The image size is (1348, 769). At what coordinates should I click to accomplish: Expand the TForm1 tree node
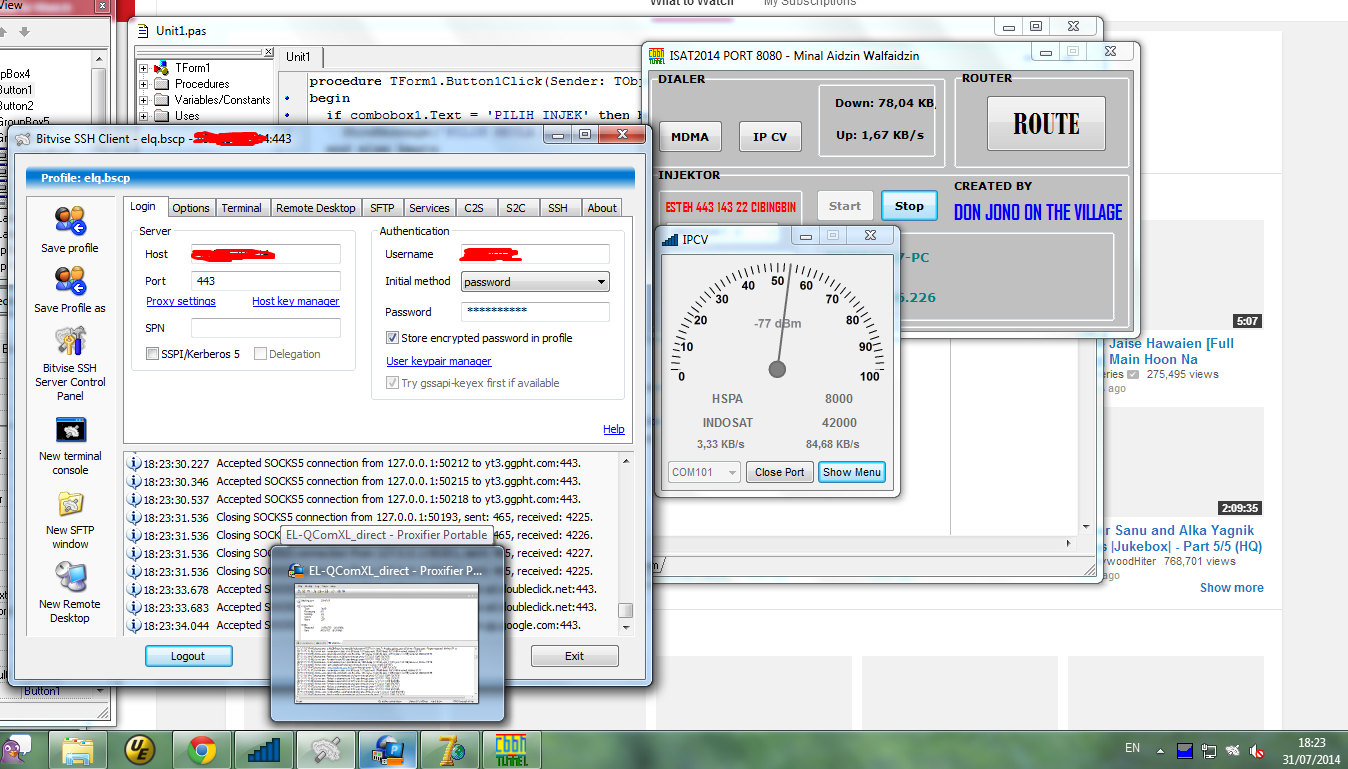click(x=144, y=69)
